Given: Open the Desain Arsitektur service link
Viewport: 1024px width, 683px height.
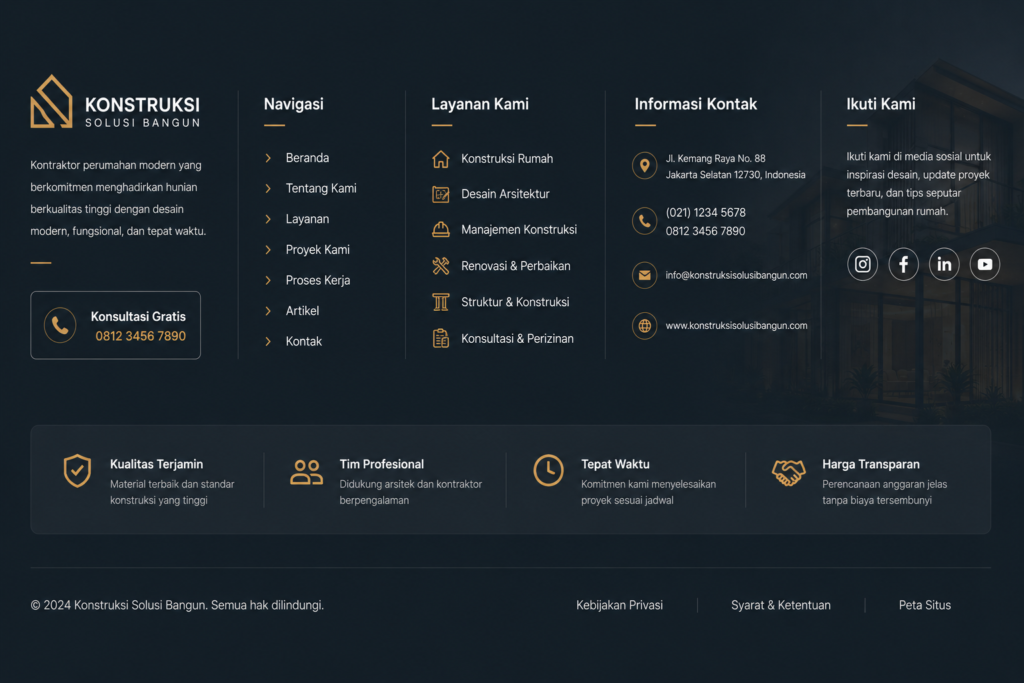Looking at the screenshot, I should click(x=505, y=194).
